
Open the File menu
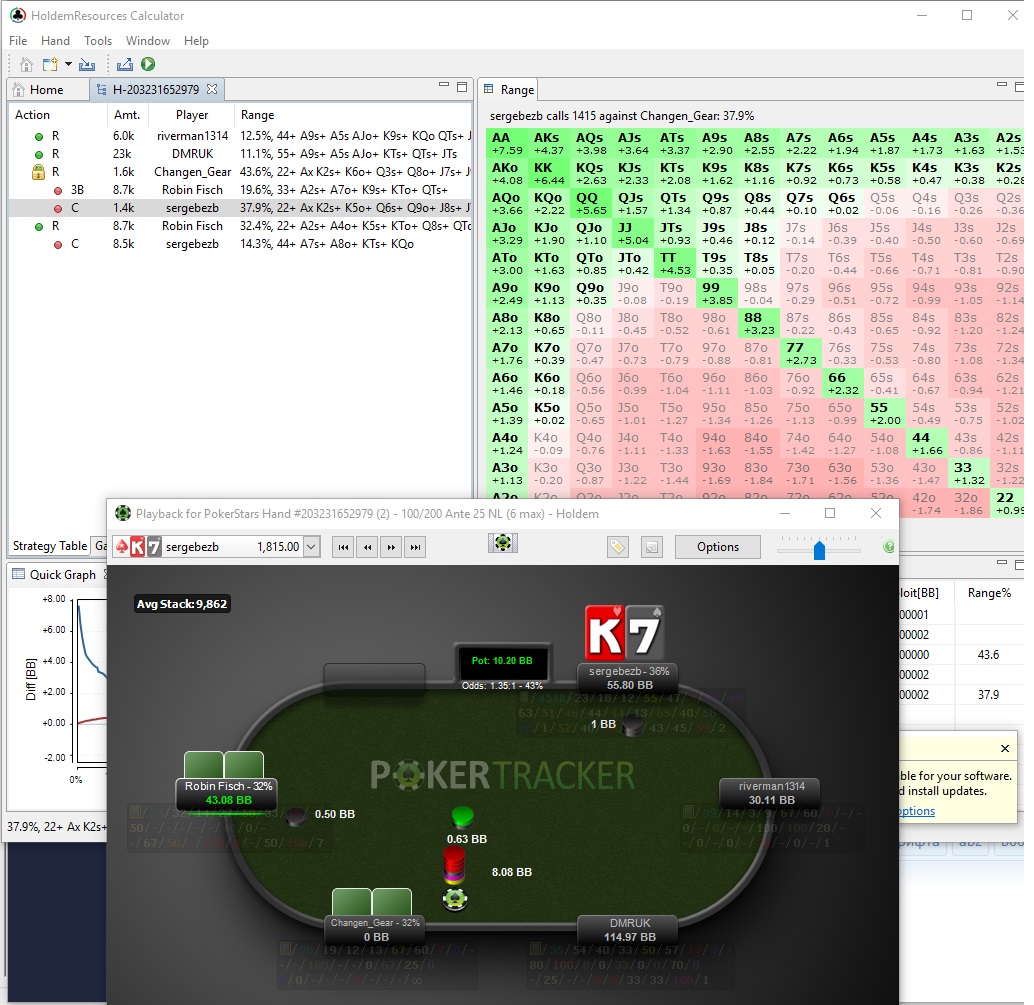[18, 41]
